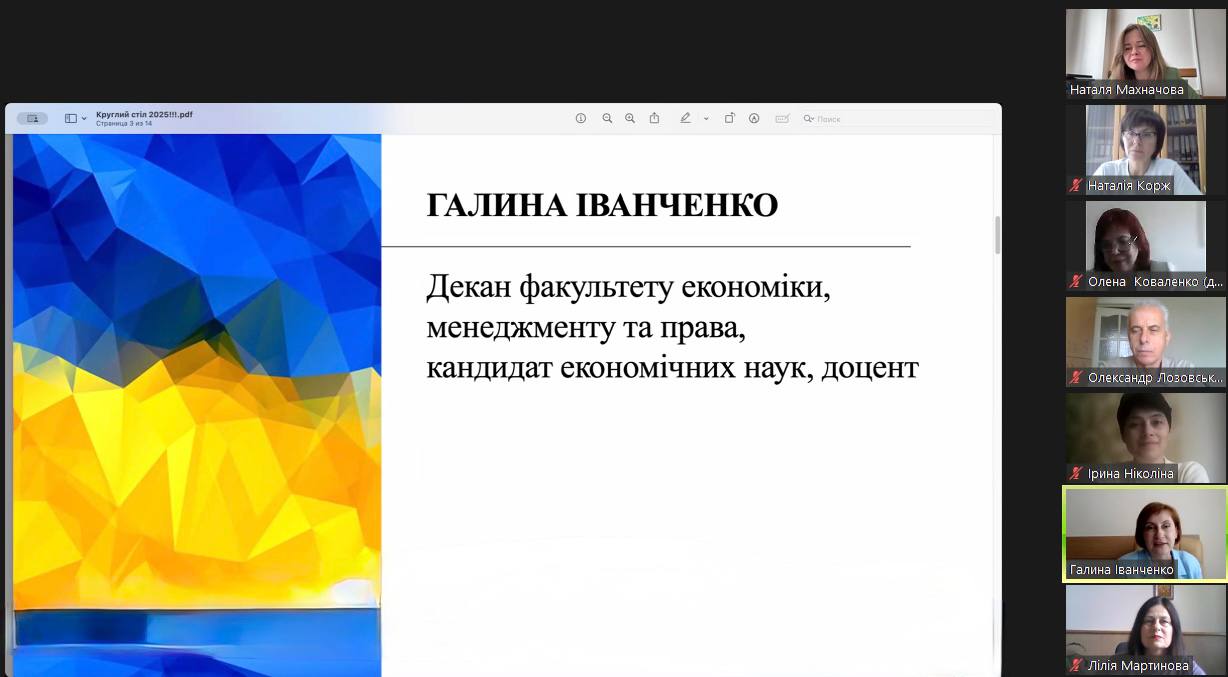The width and height of the screenshot is (1228, 677).
Task: Expand the sidebar view options chevron
Action: [84, 119]
